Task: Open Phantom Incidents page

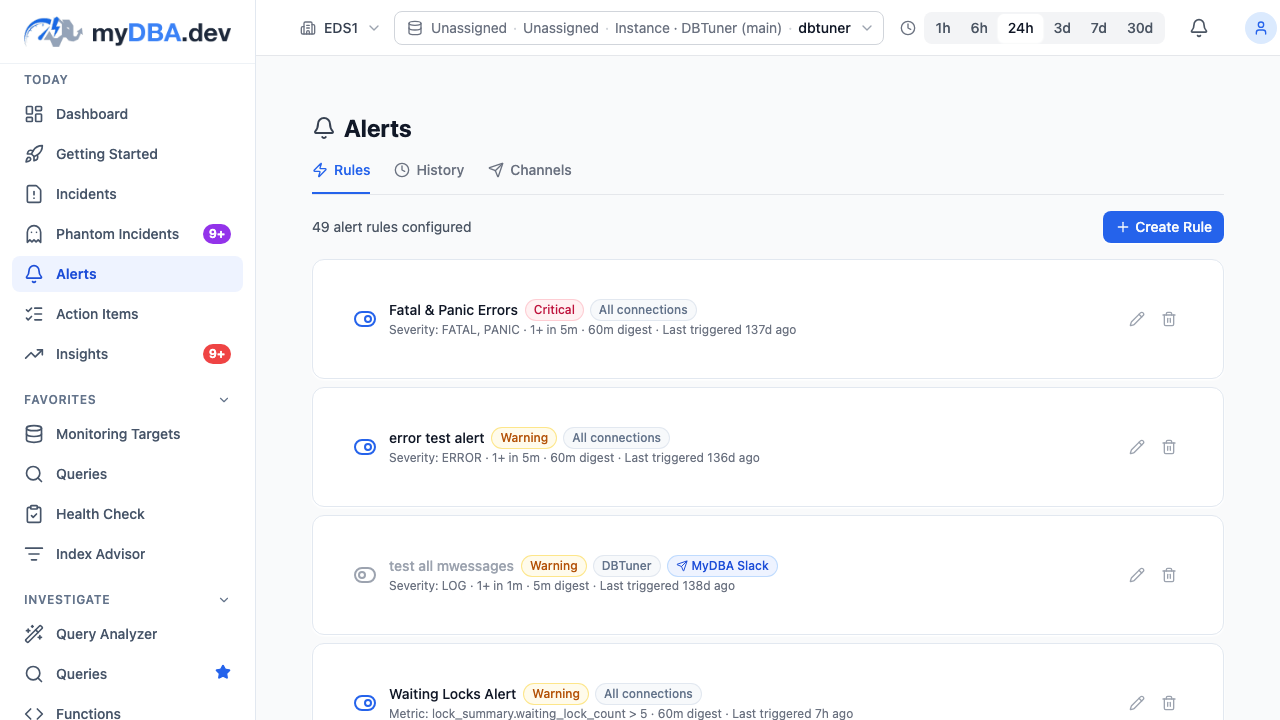Action: pos(127,234)
